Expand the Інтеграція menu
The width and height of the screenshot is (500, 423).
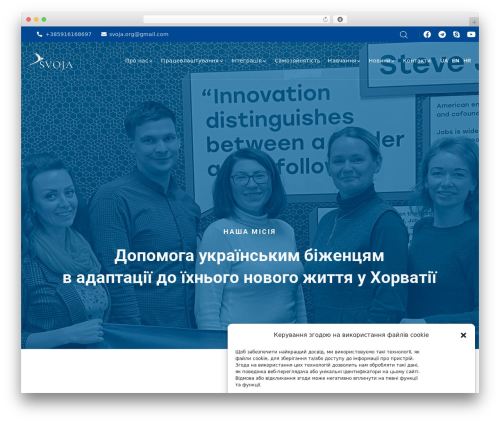pos(249,61)
